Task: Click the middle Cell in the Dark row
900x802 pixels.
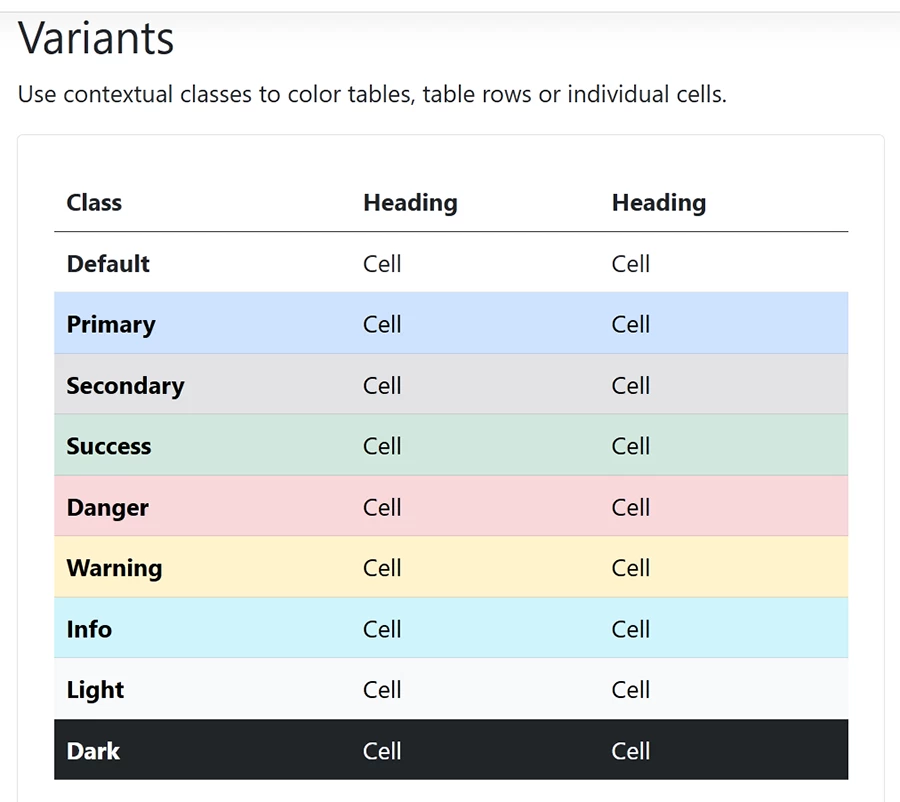Action: pos(382,752)
